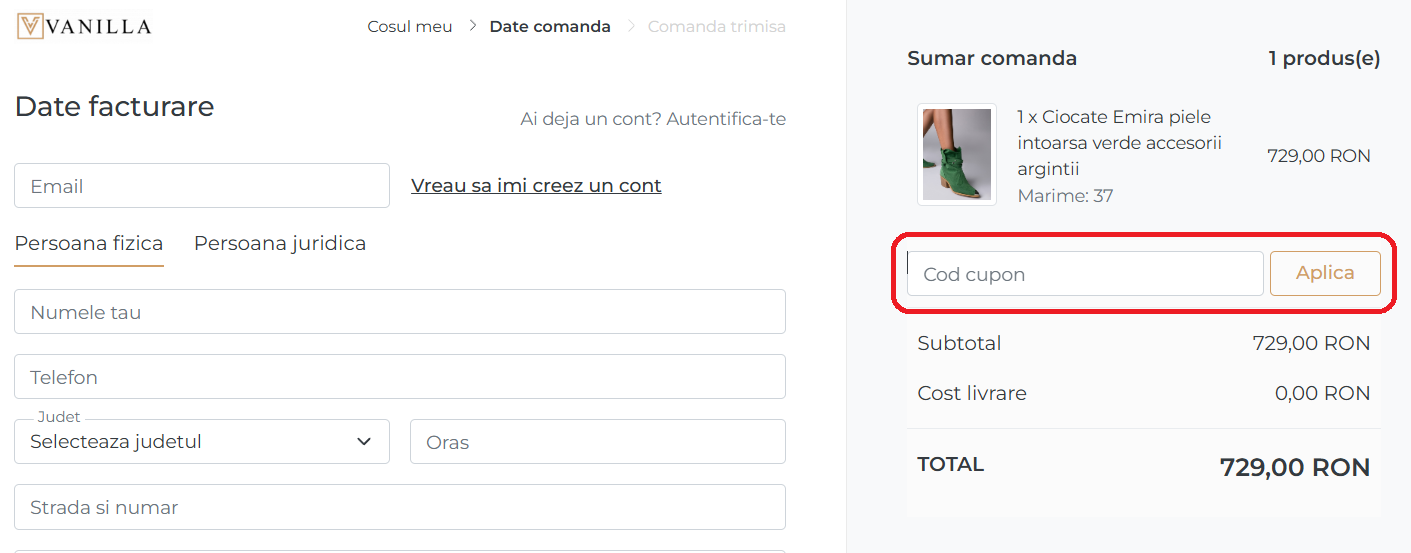1411x553 pixels.
Task: Open the Autentifica-te login link
Action: [x=726, y=119]
